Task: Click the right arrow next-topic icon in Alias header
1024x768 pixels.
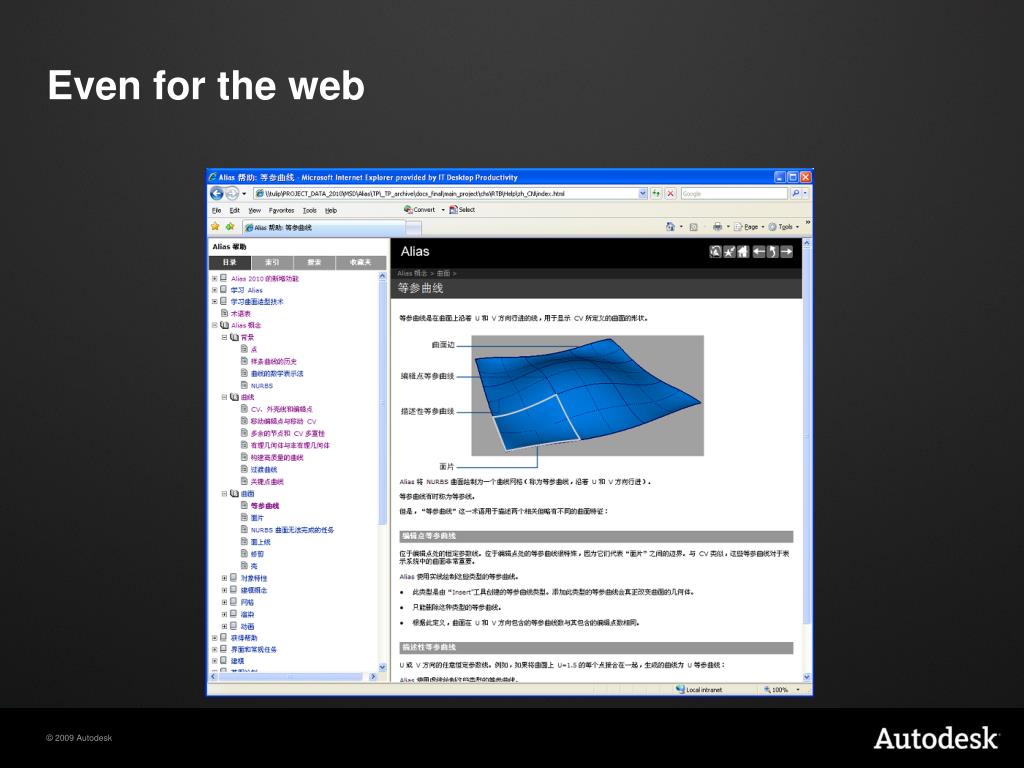Action: click(786, 251)
